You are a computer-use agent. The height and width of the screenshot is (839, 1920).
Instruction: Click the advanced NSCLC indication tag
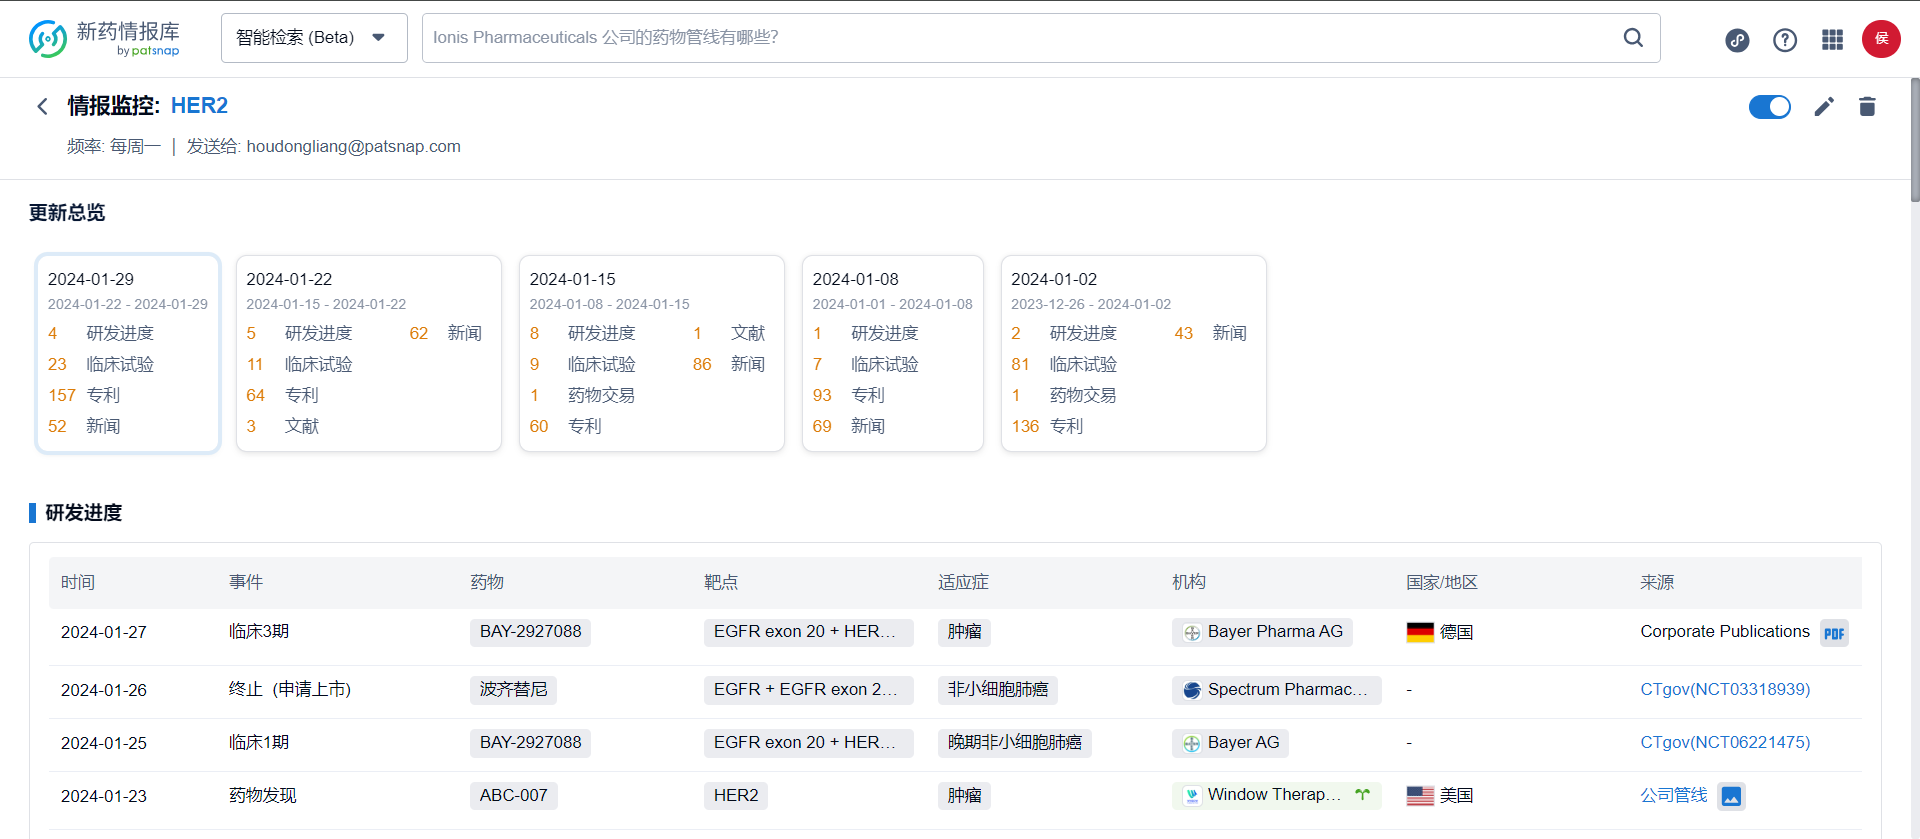coord(1014,743)
